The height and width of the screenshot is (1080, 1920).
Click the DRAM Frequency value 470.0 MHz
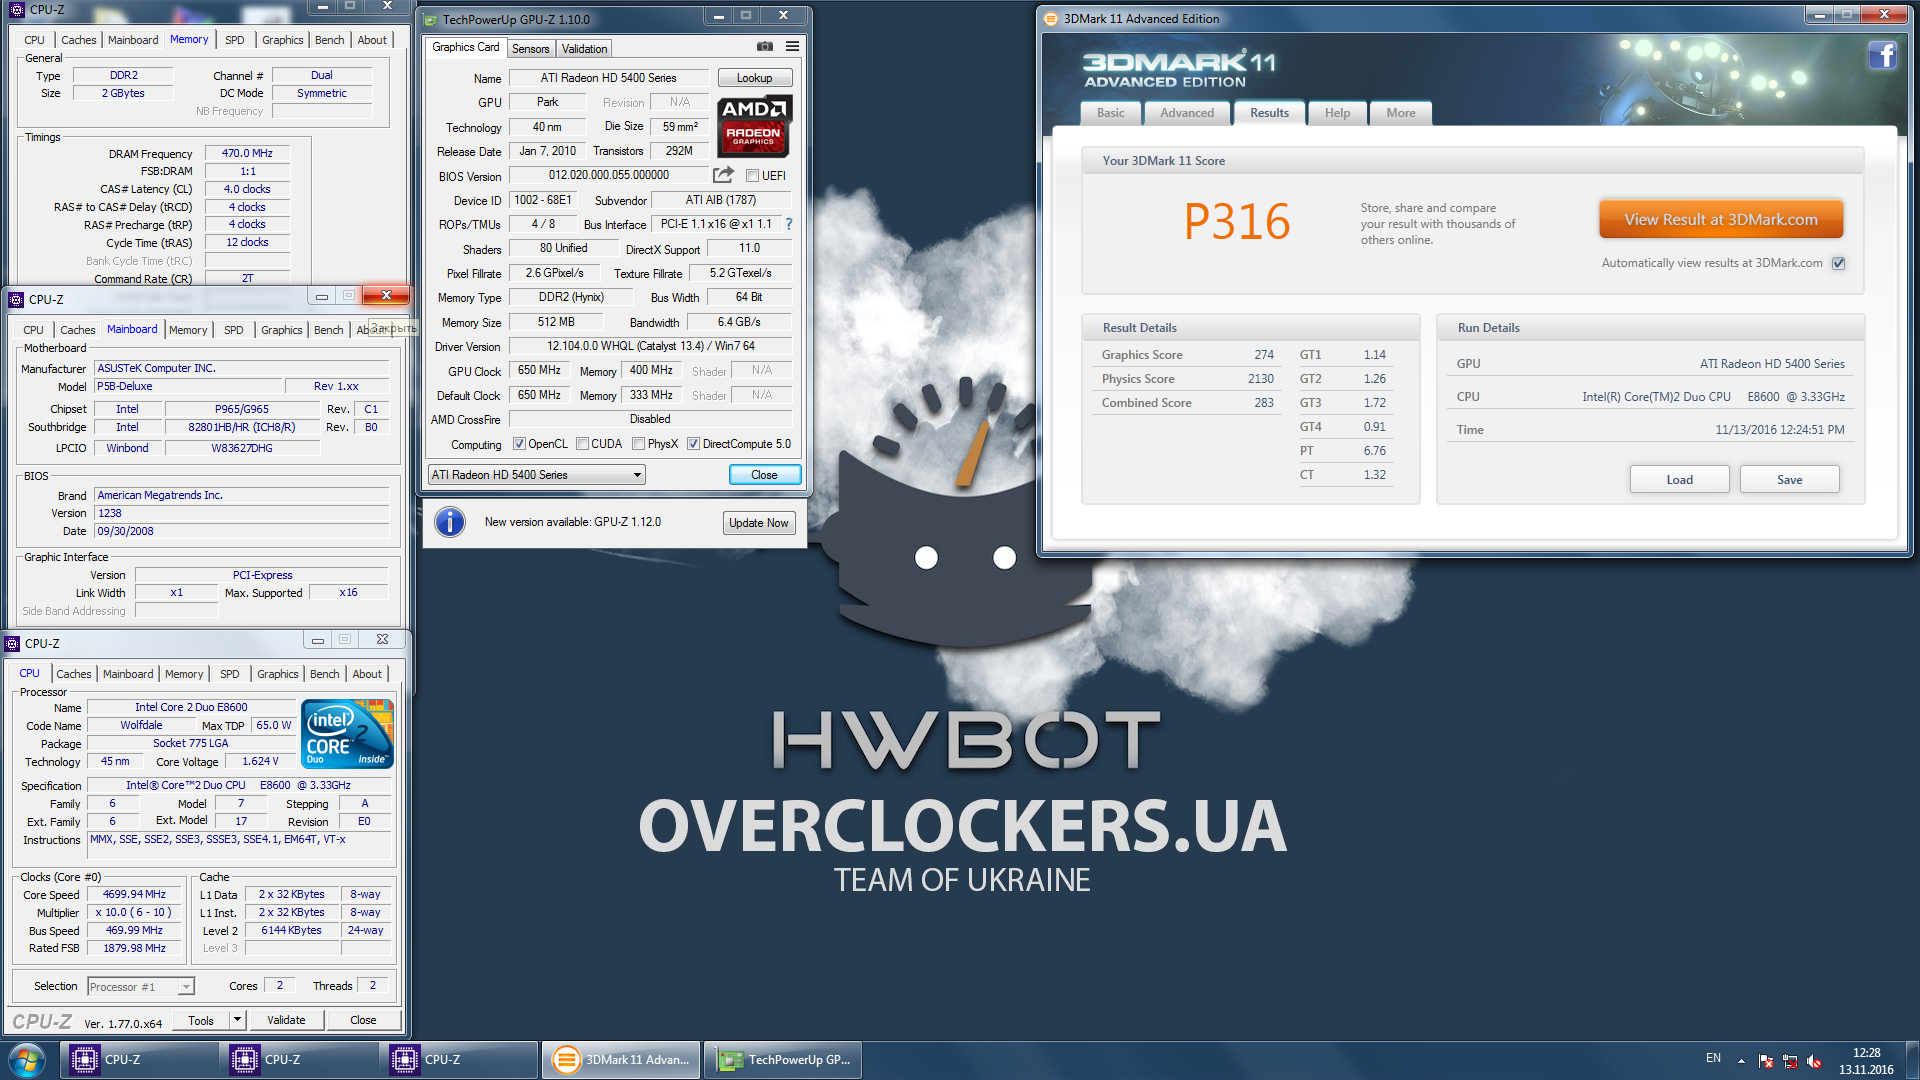247,154
